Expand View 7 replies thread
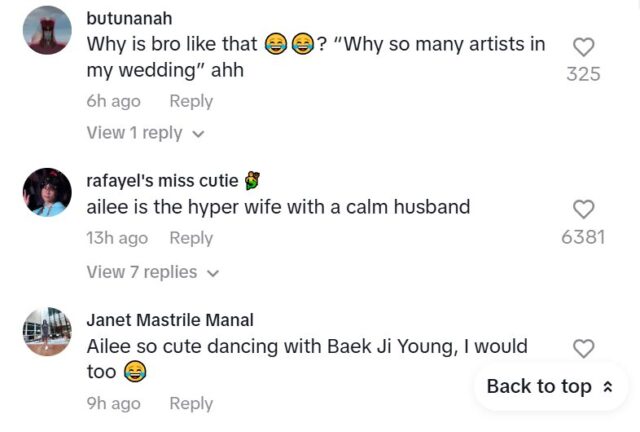Image resolution: width=640 pixels, height=432 pixels. 152,272
